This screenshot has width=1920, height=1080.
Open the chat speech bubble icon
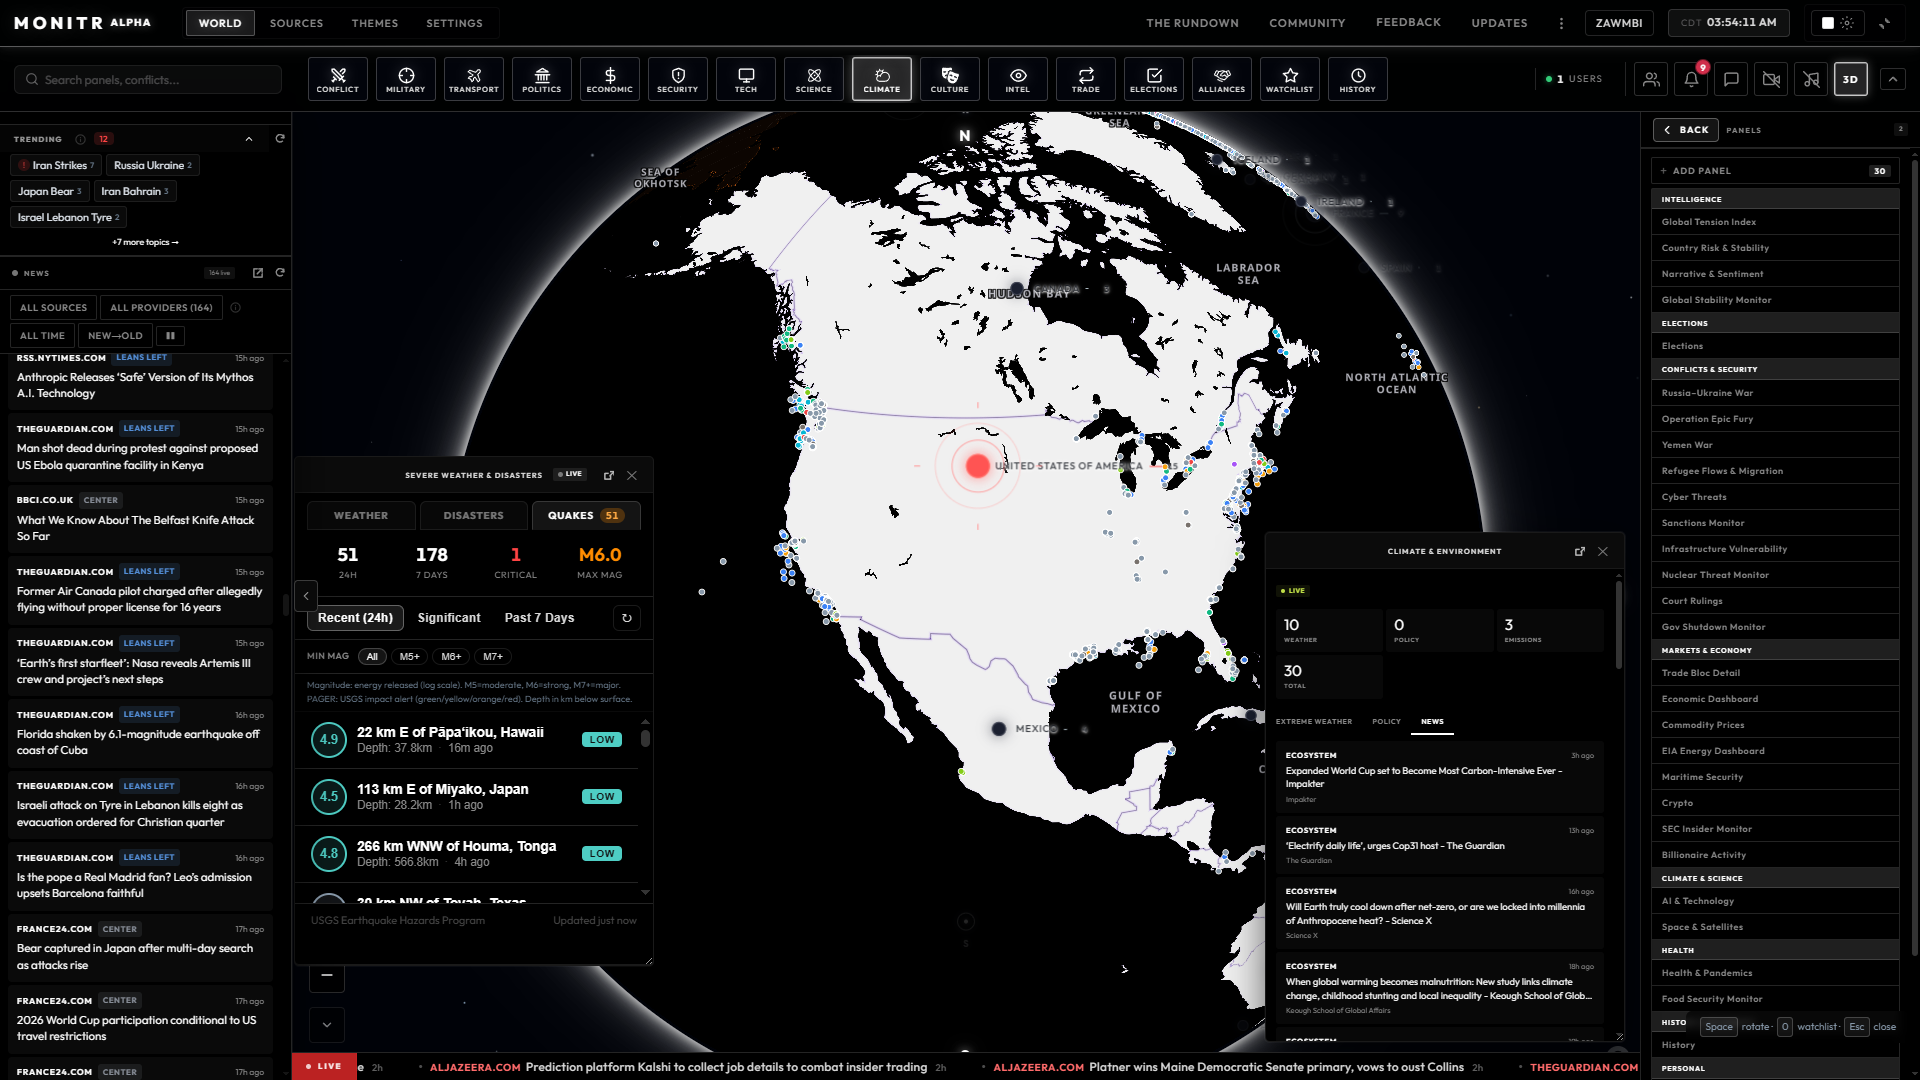[x=1731, y=79]
